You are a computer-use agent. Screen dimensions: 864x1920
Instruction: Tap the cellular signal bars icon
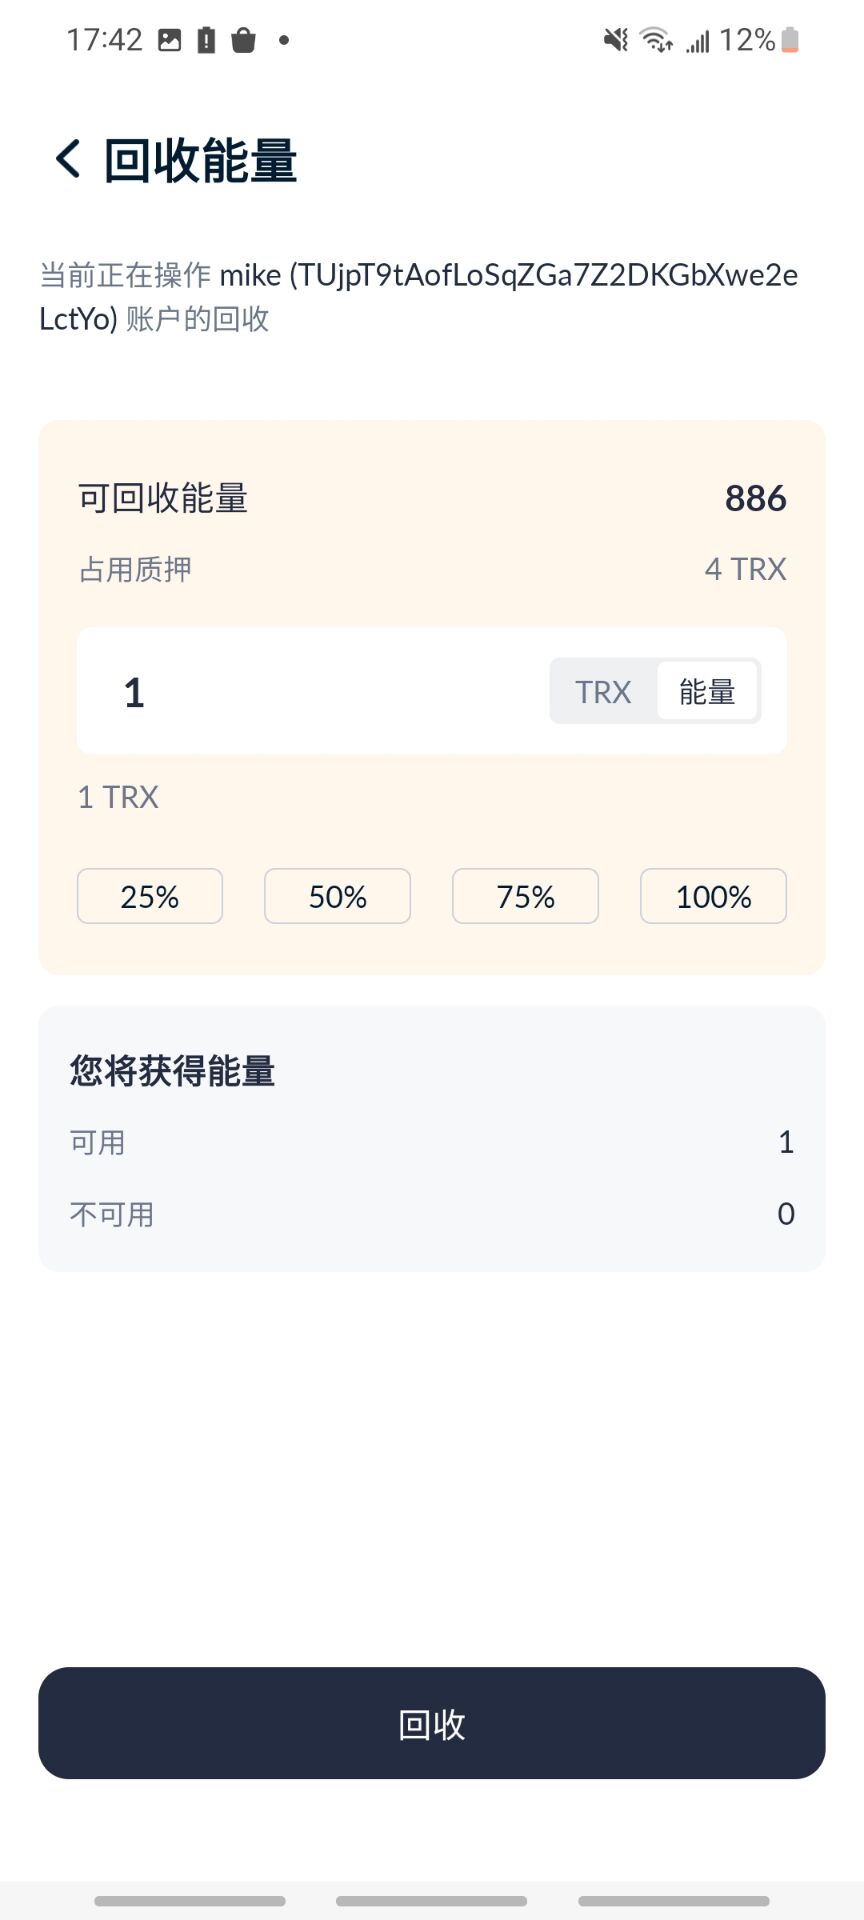698,41
